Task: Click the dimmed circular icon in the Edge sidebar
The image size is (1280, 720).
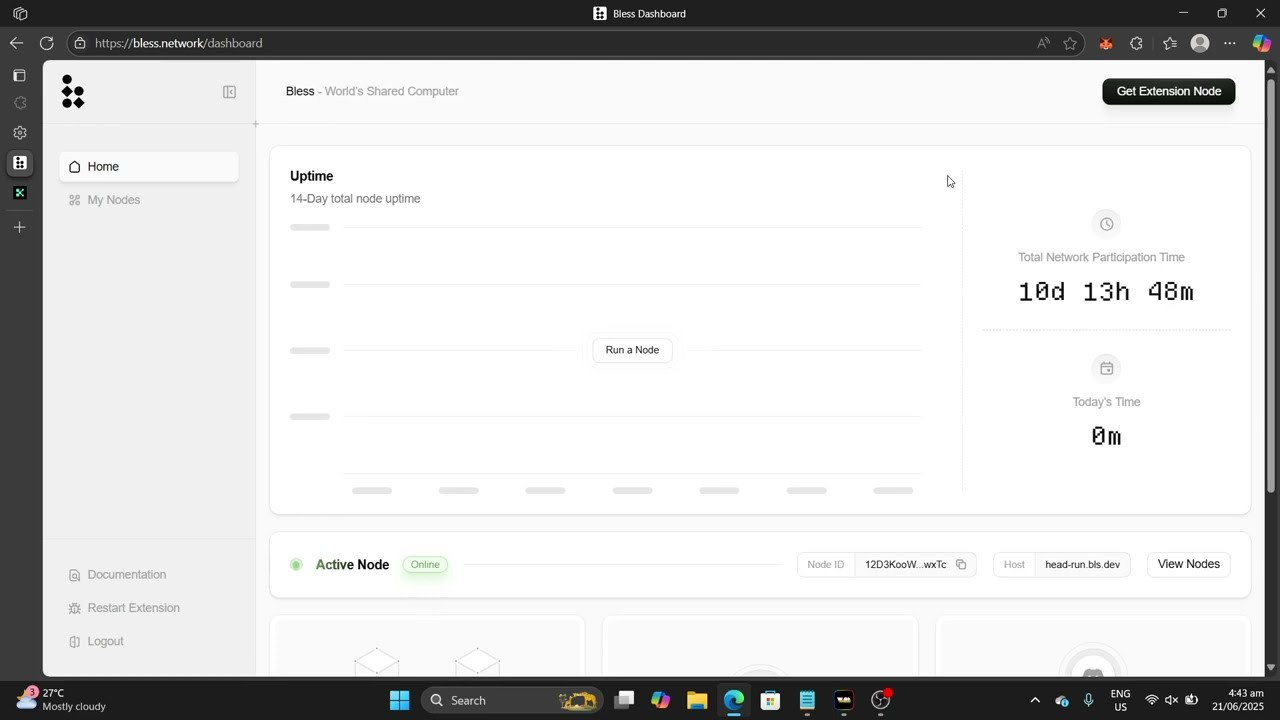Action: point(19,103)
